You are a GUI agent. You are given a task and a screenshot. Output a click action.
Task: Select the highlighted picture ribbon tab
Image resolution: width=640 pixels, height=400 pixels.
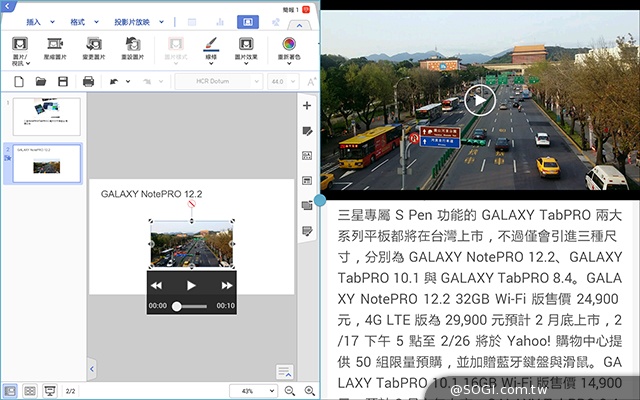[x=248, y=22]
